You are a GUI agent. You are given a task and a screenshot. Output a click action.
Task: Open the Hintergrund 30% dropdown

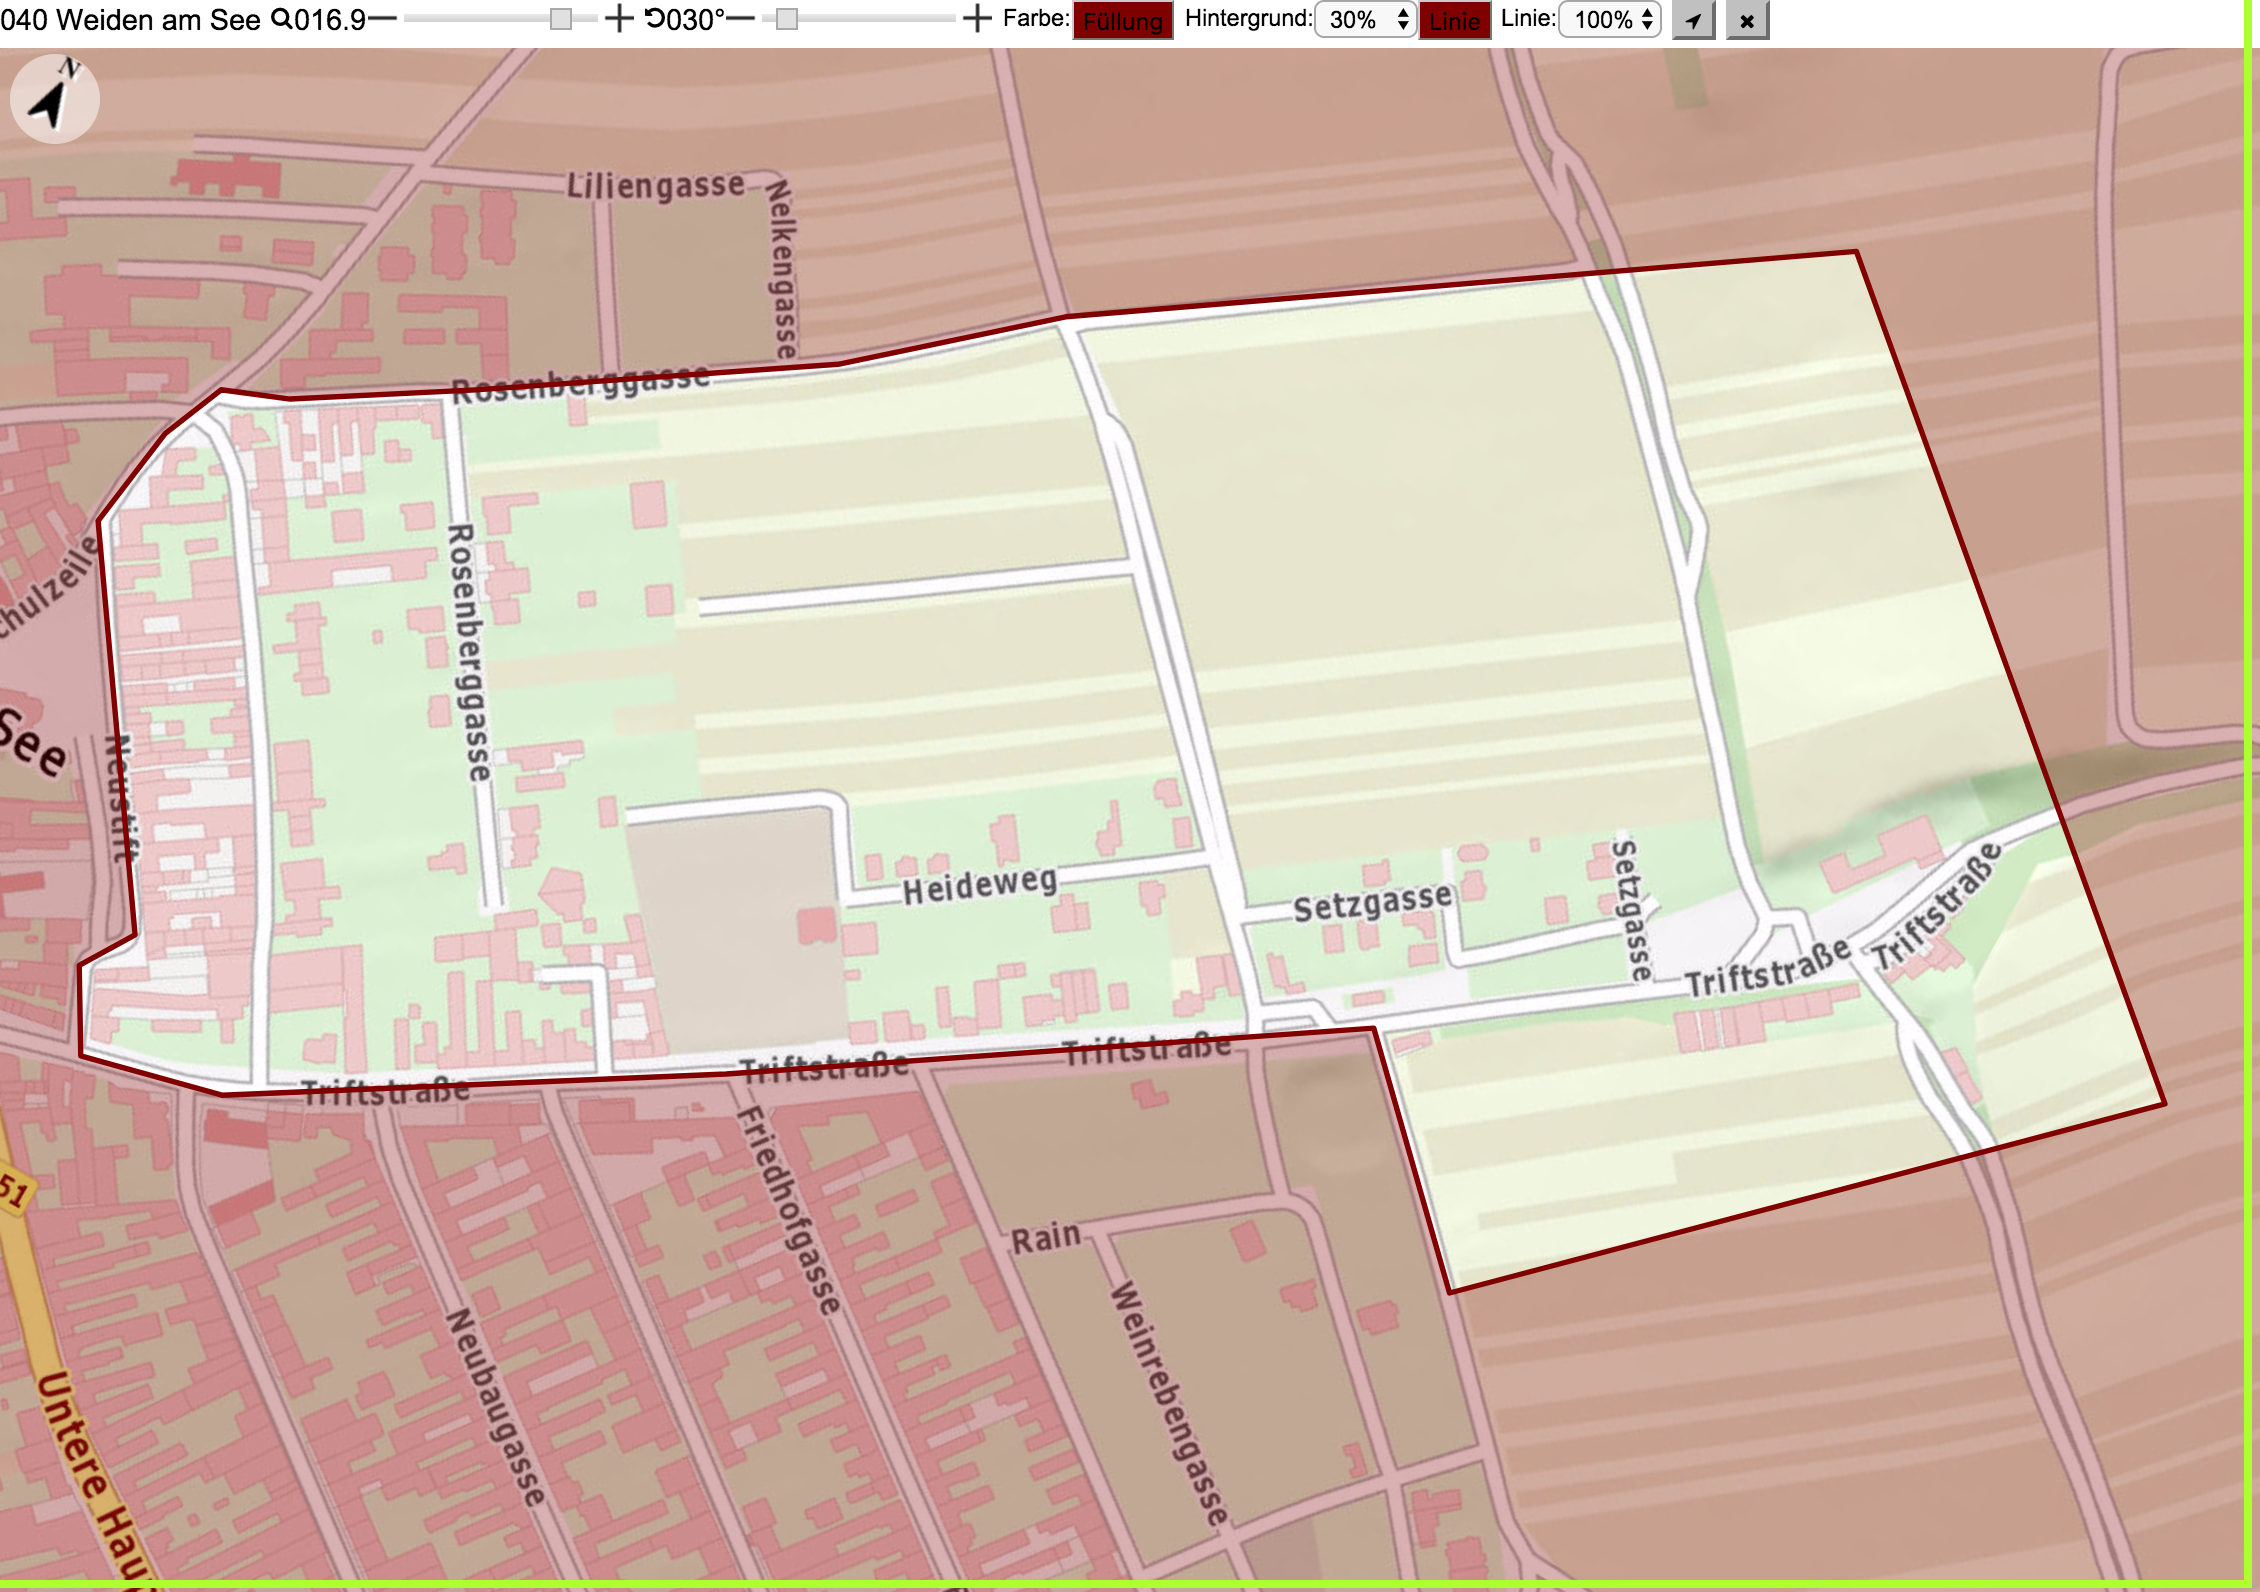1366,20
